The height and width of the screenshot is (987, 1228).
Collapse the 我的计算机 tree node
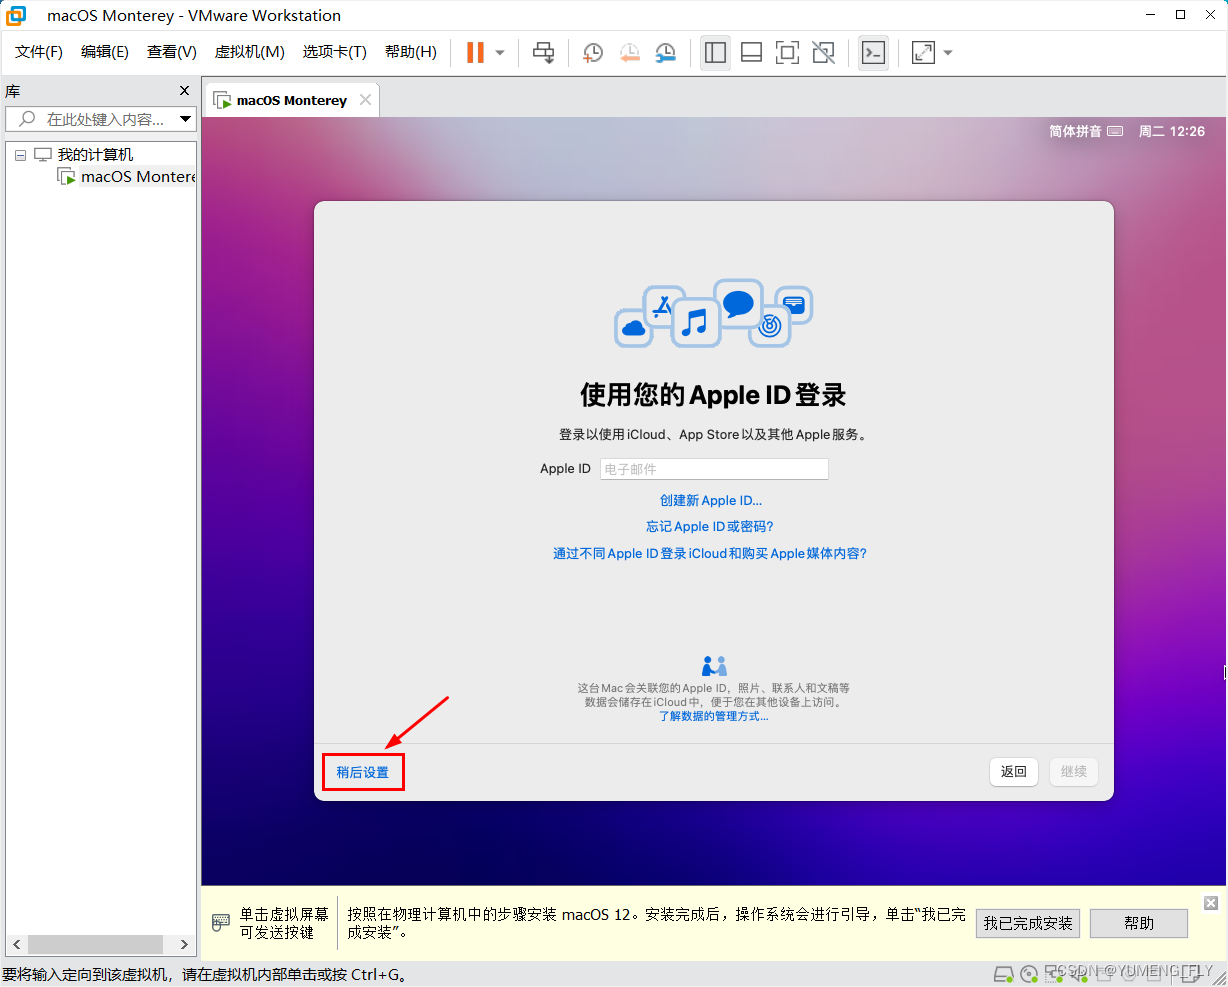pos(20,155)
